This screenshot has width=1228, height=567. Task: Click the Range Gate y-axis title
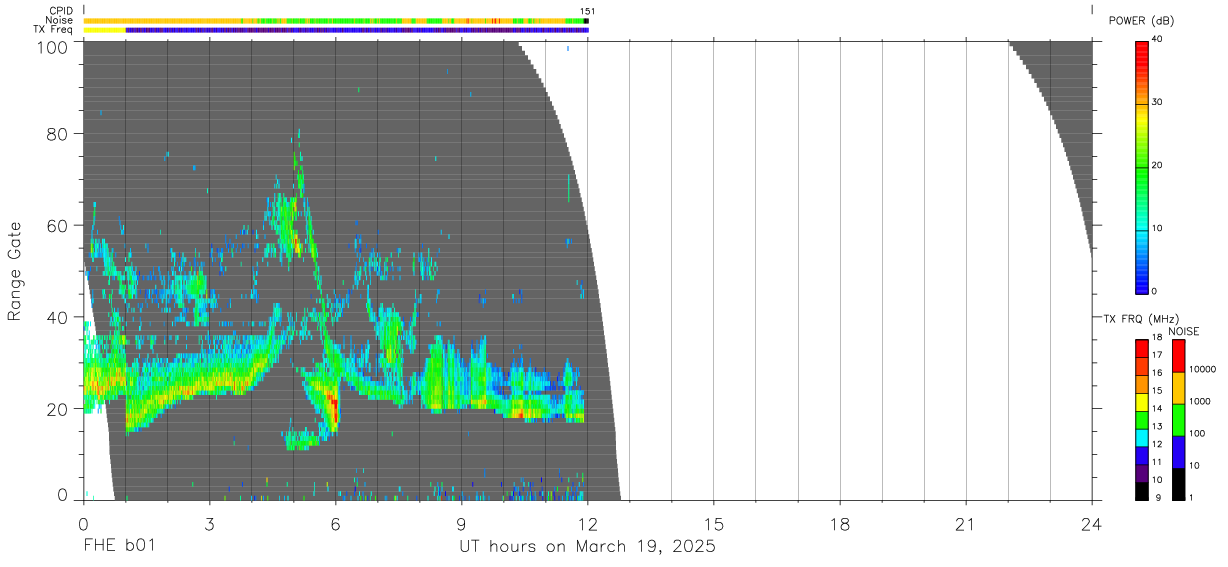point(15,271)
